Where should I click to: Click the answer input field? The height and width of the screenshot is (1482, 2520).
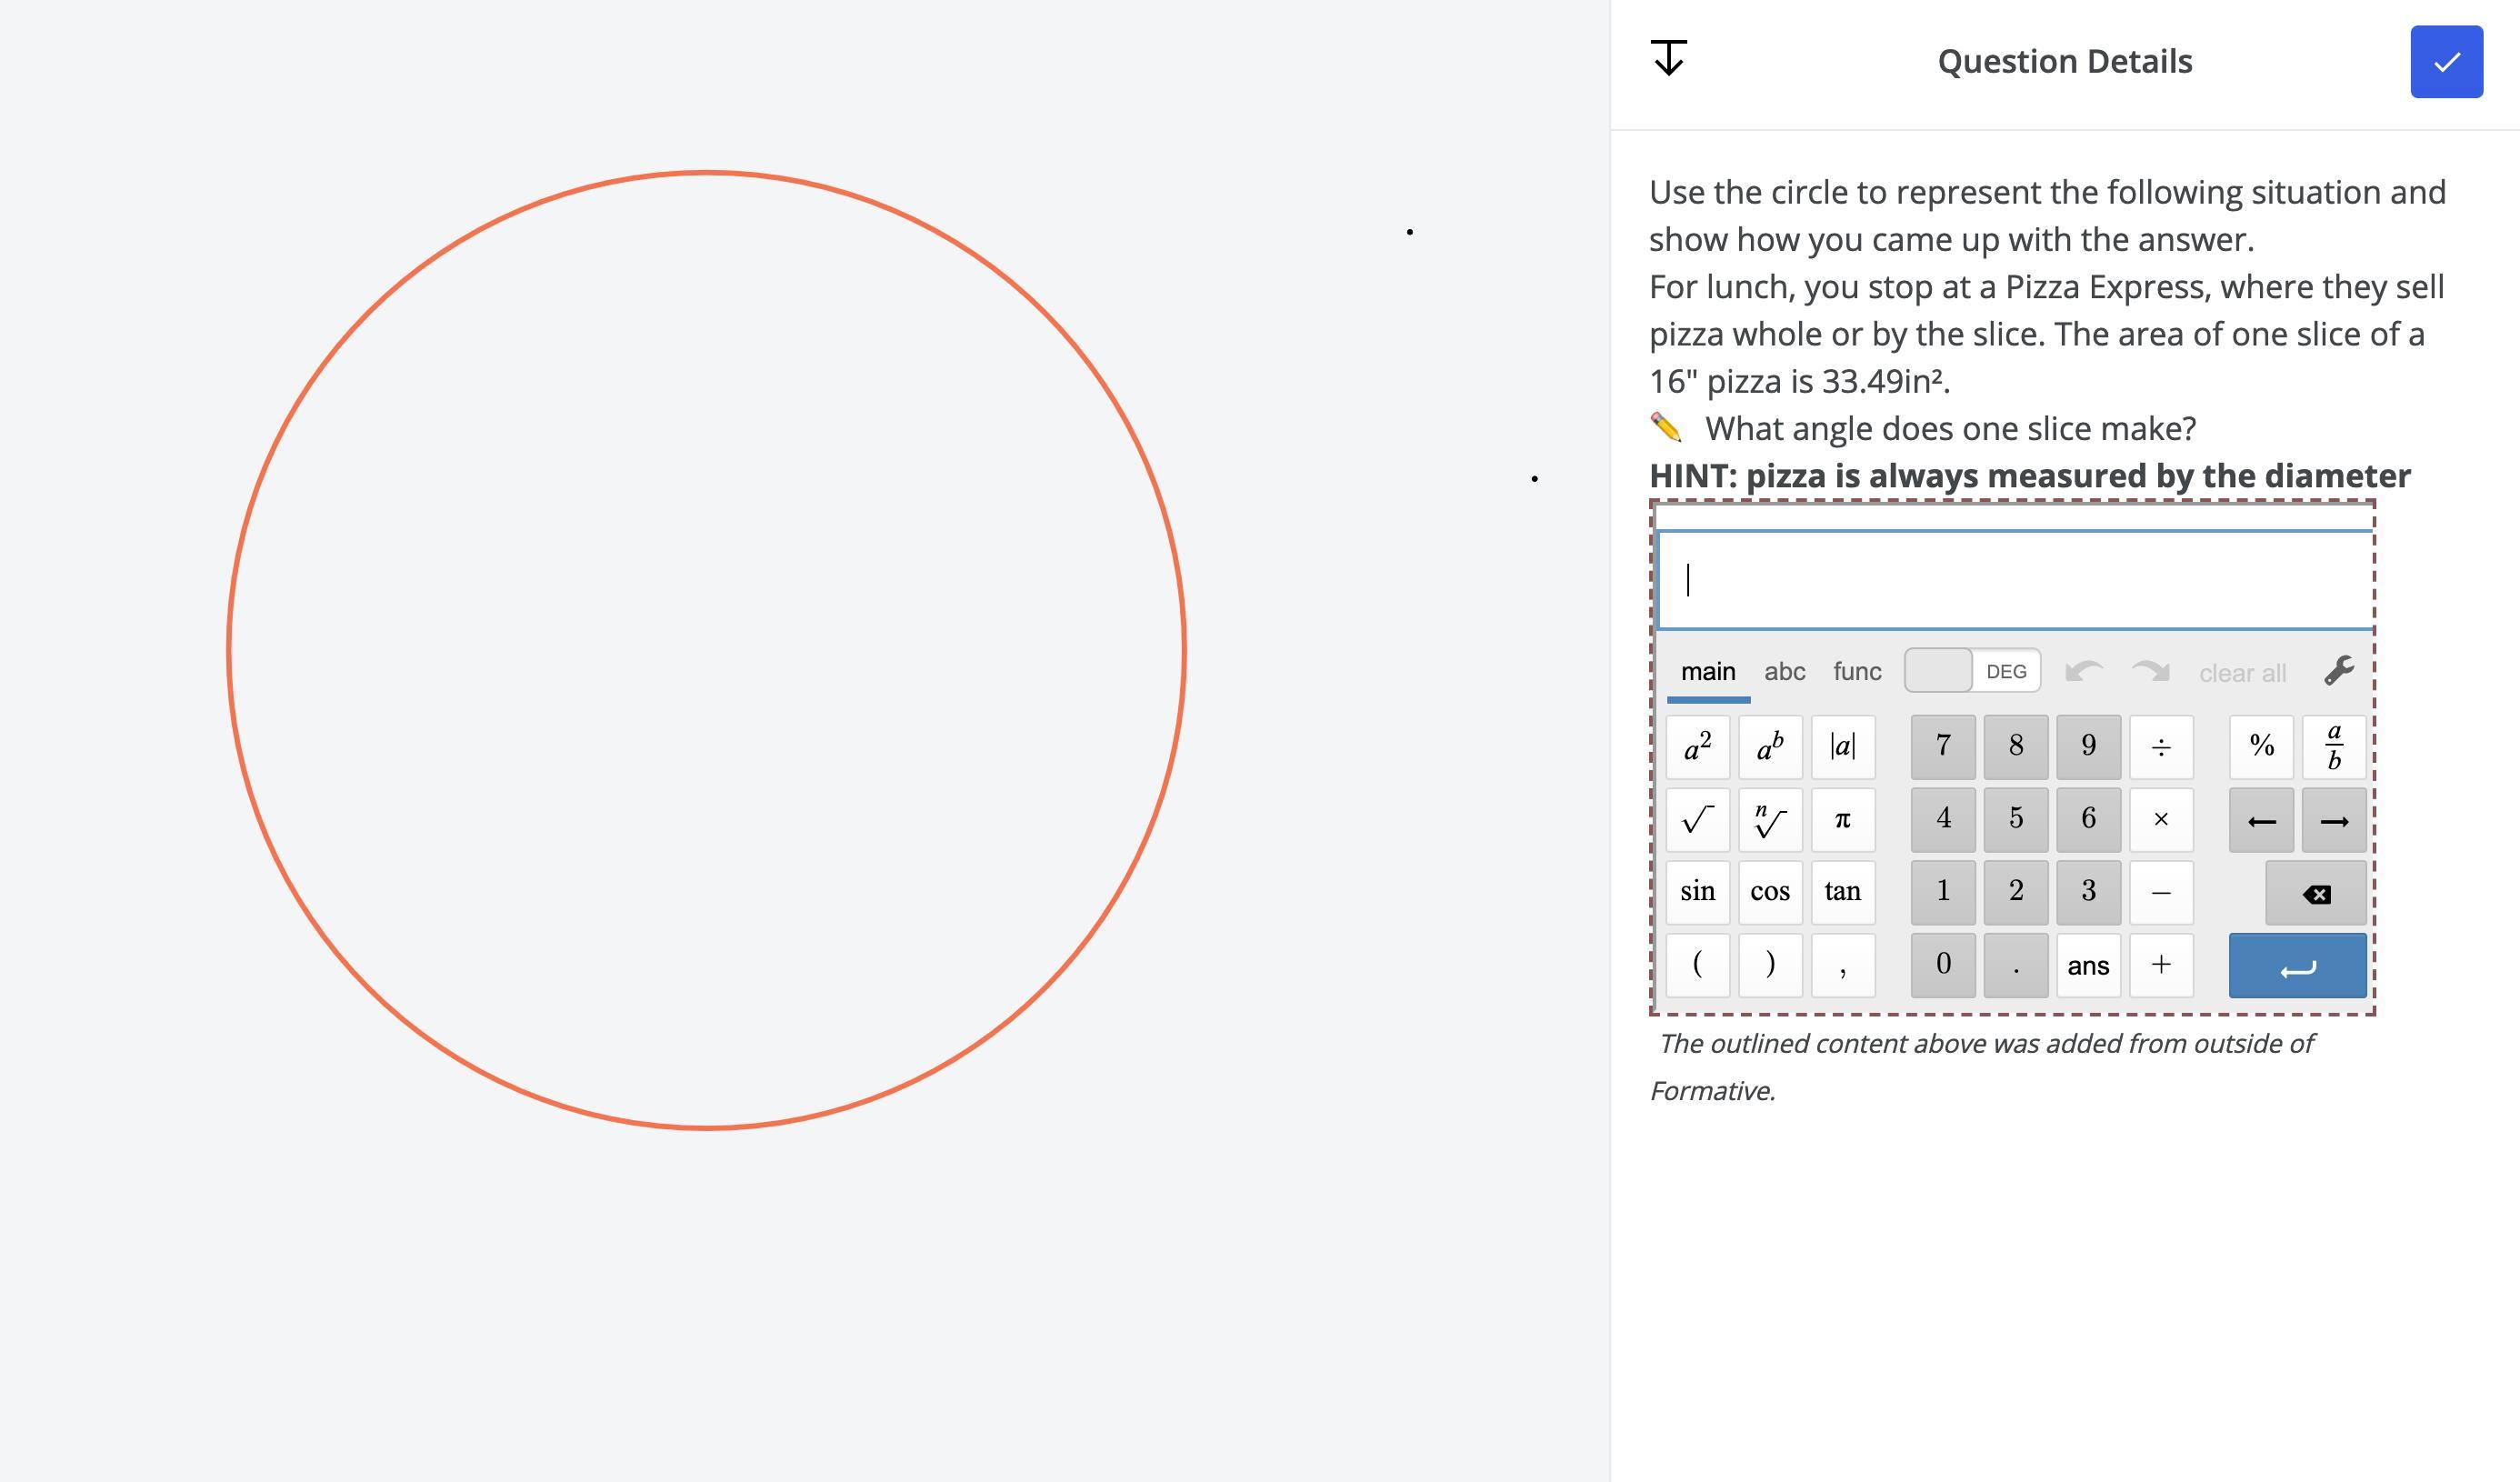pyautogui.click(x=2014, y=580)
